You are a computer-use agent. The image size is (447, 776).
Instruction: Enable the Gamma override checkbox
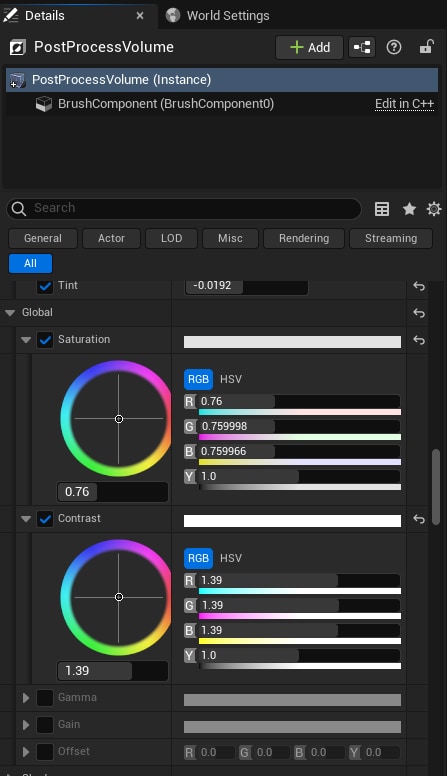coord(45,698)
